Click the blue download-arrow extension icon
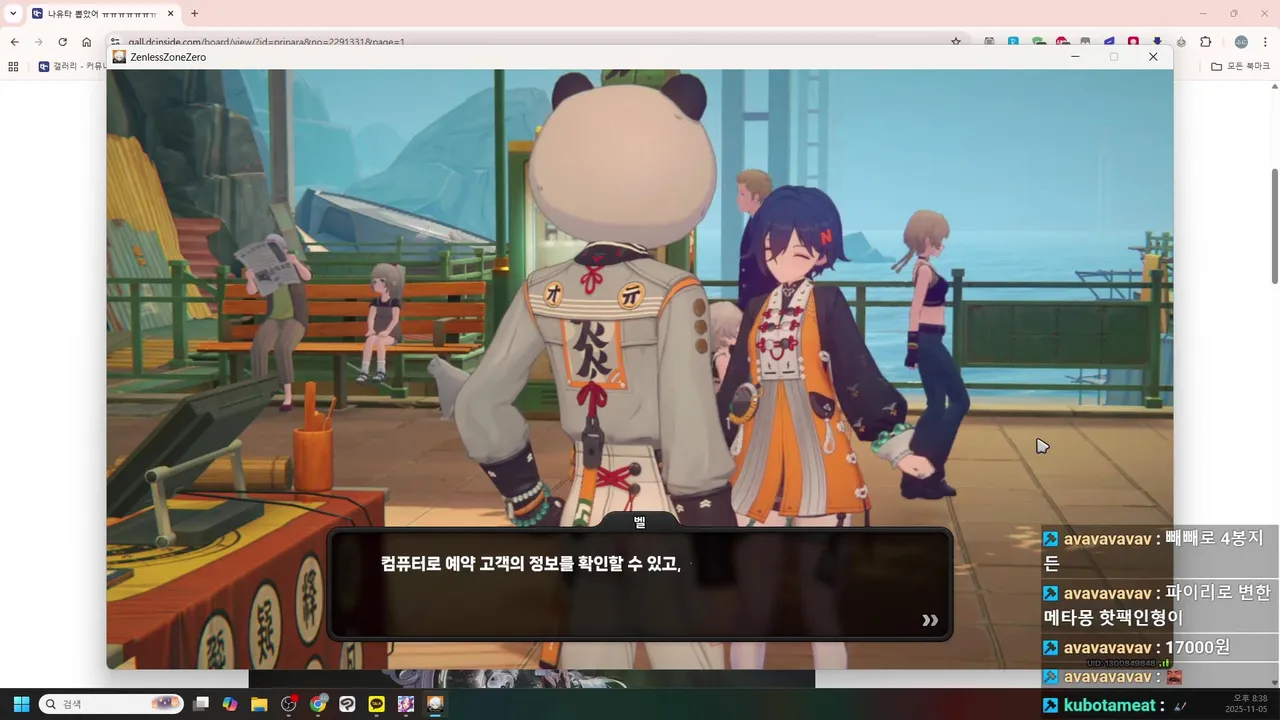The height and width of the screenshot is (720, 1280). tap(1157, 42)
